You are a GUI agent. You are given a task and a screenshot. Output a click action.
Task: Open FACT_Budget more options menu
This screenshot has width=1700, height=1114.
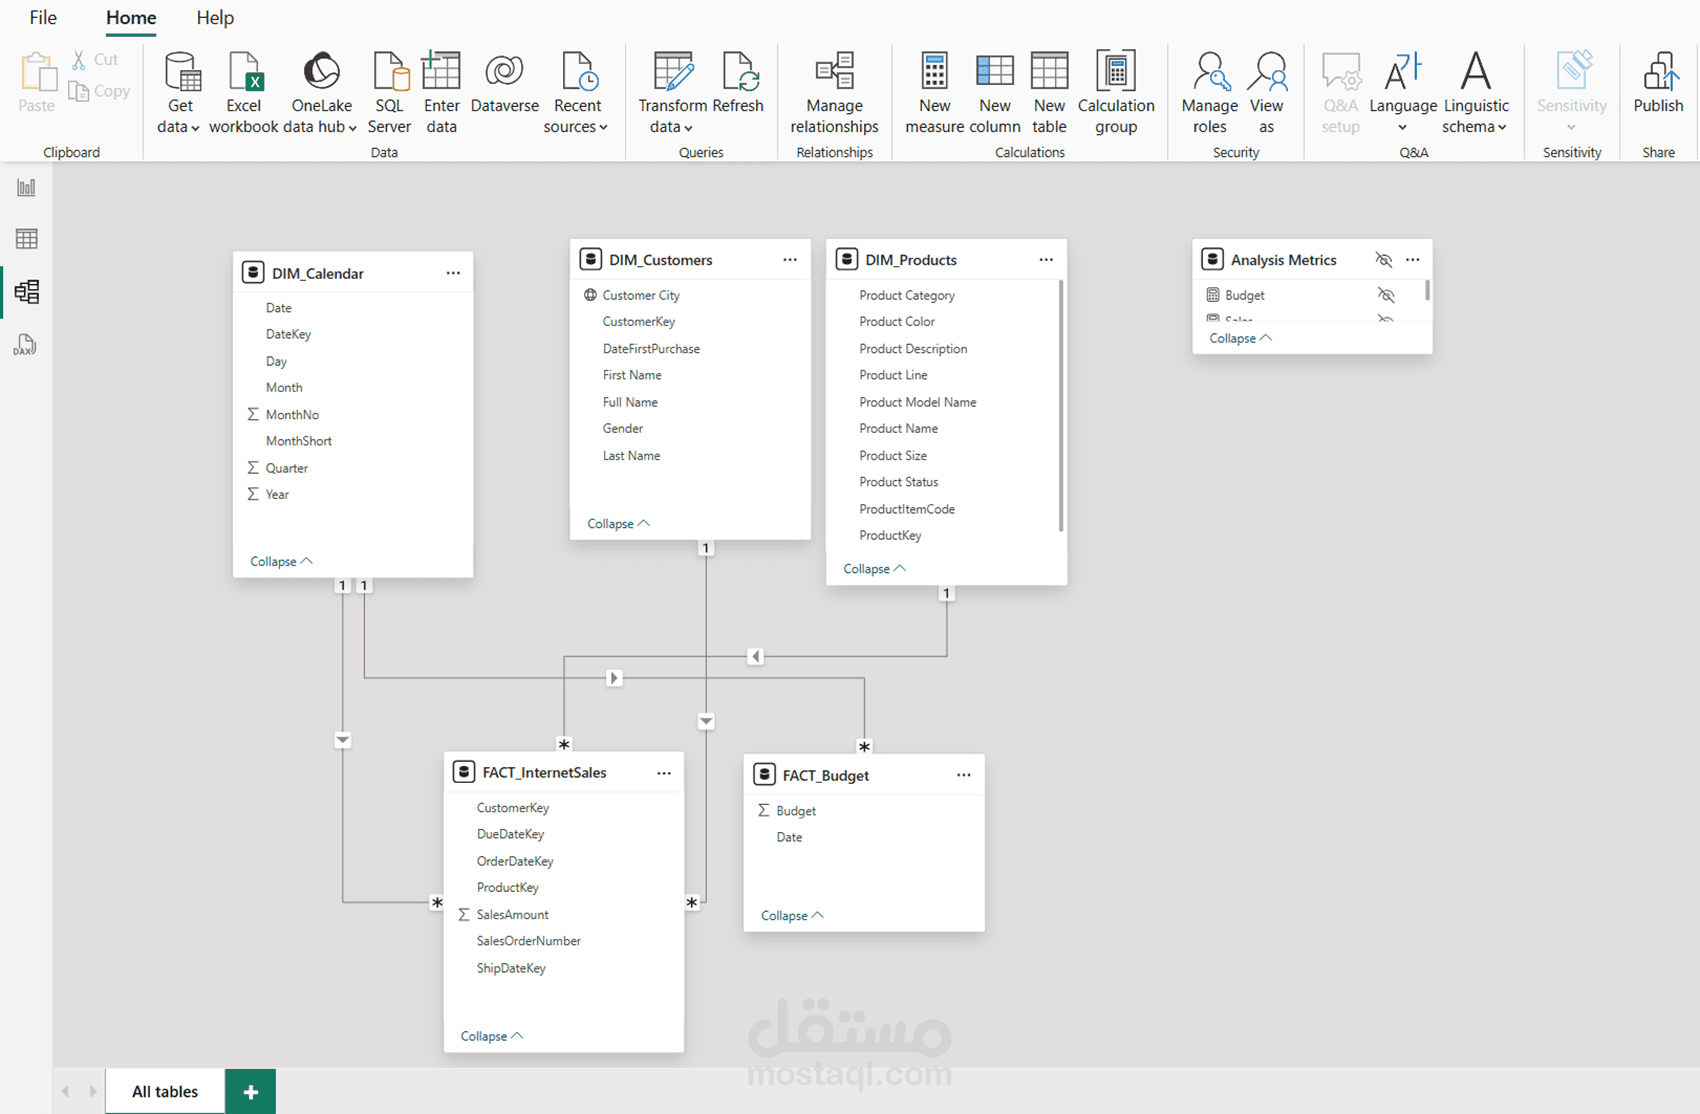tap(963, 775)
